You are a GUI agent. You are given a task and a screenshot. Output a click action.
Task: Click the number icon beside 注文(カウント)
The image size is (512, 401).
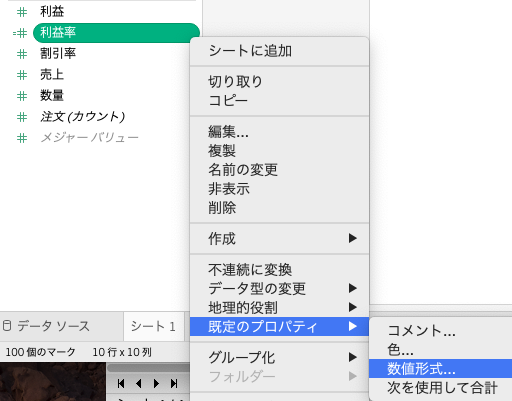pyautogui.click(x=22, y=117)
